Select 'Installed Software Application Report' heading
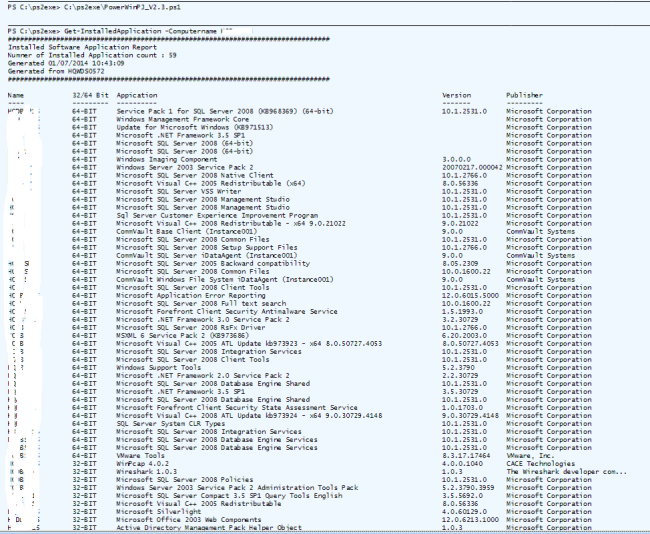650x534 pixels. click(x=82, y=47)
